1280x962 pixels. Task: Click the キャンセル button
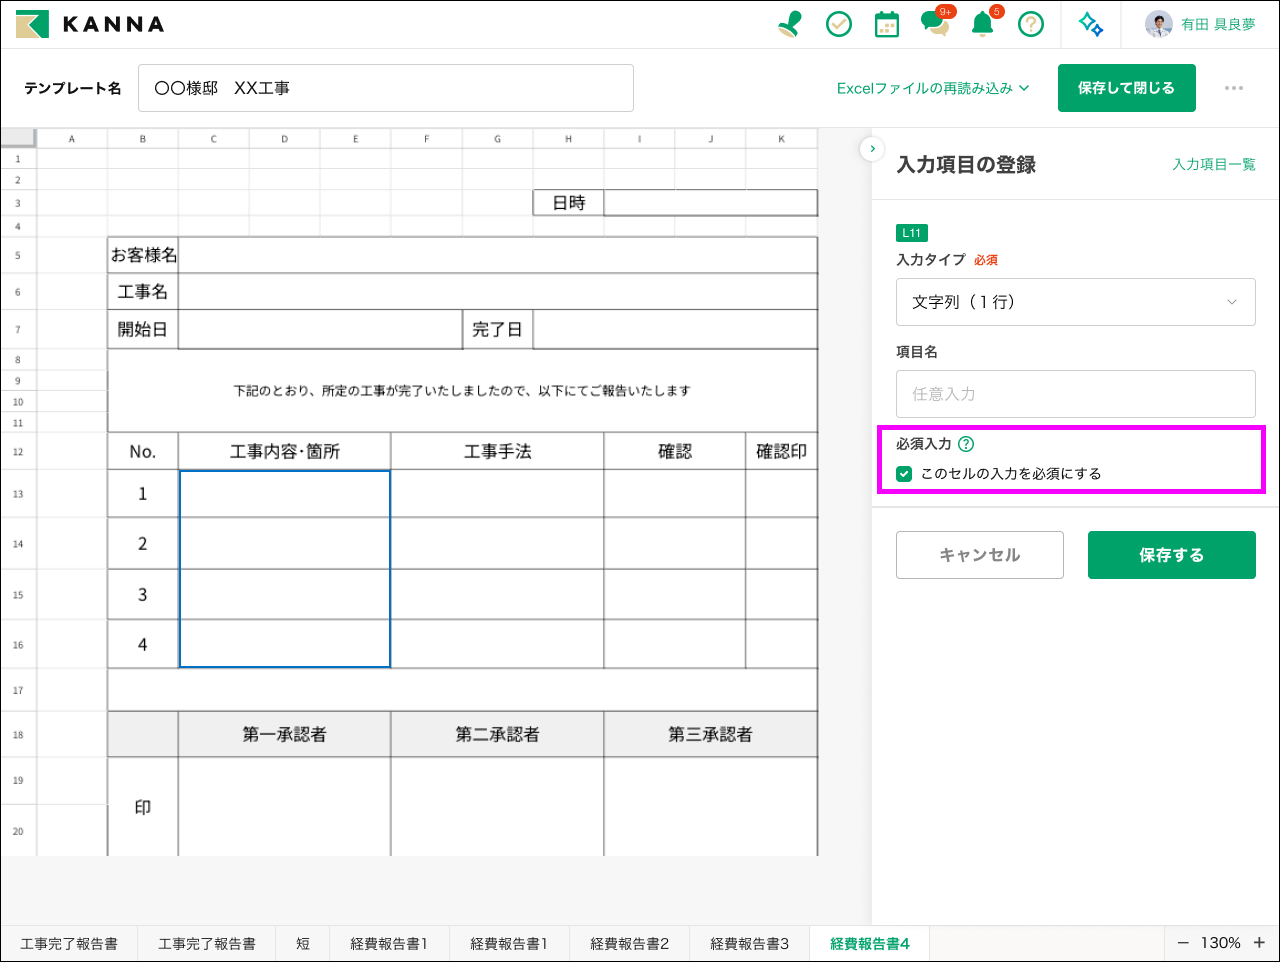979,555
